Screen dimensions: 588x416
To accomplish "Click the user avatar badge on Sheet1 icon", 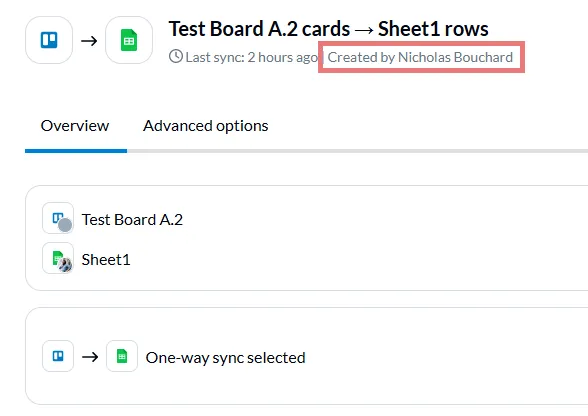I will pyautogui.click(x=65, y=265).
